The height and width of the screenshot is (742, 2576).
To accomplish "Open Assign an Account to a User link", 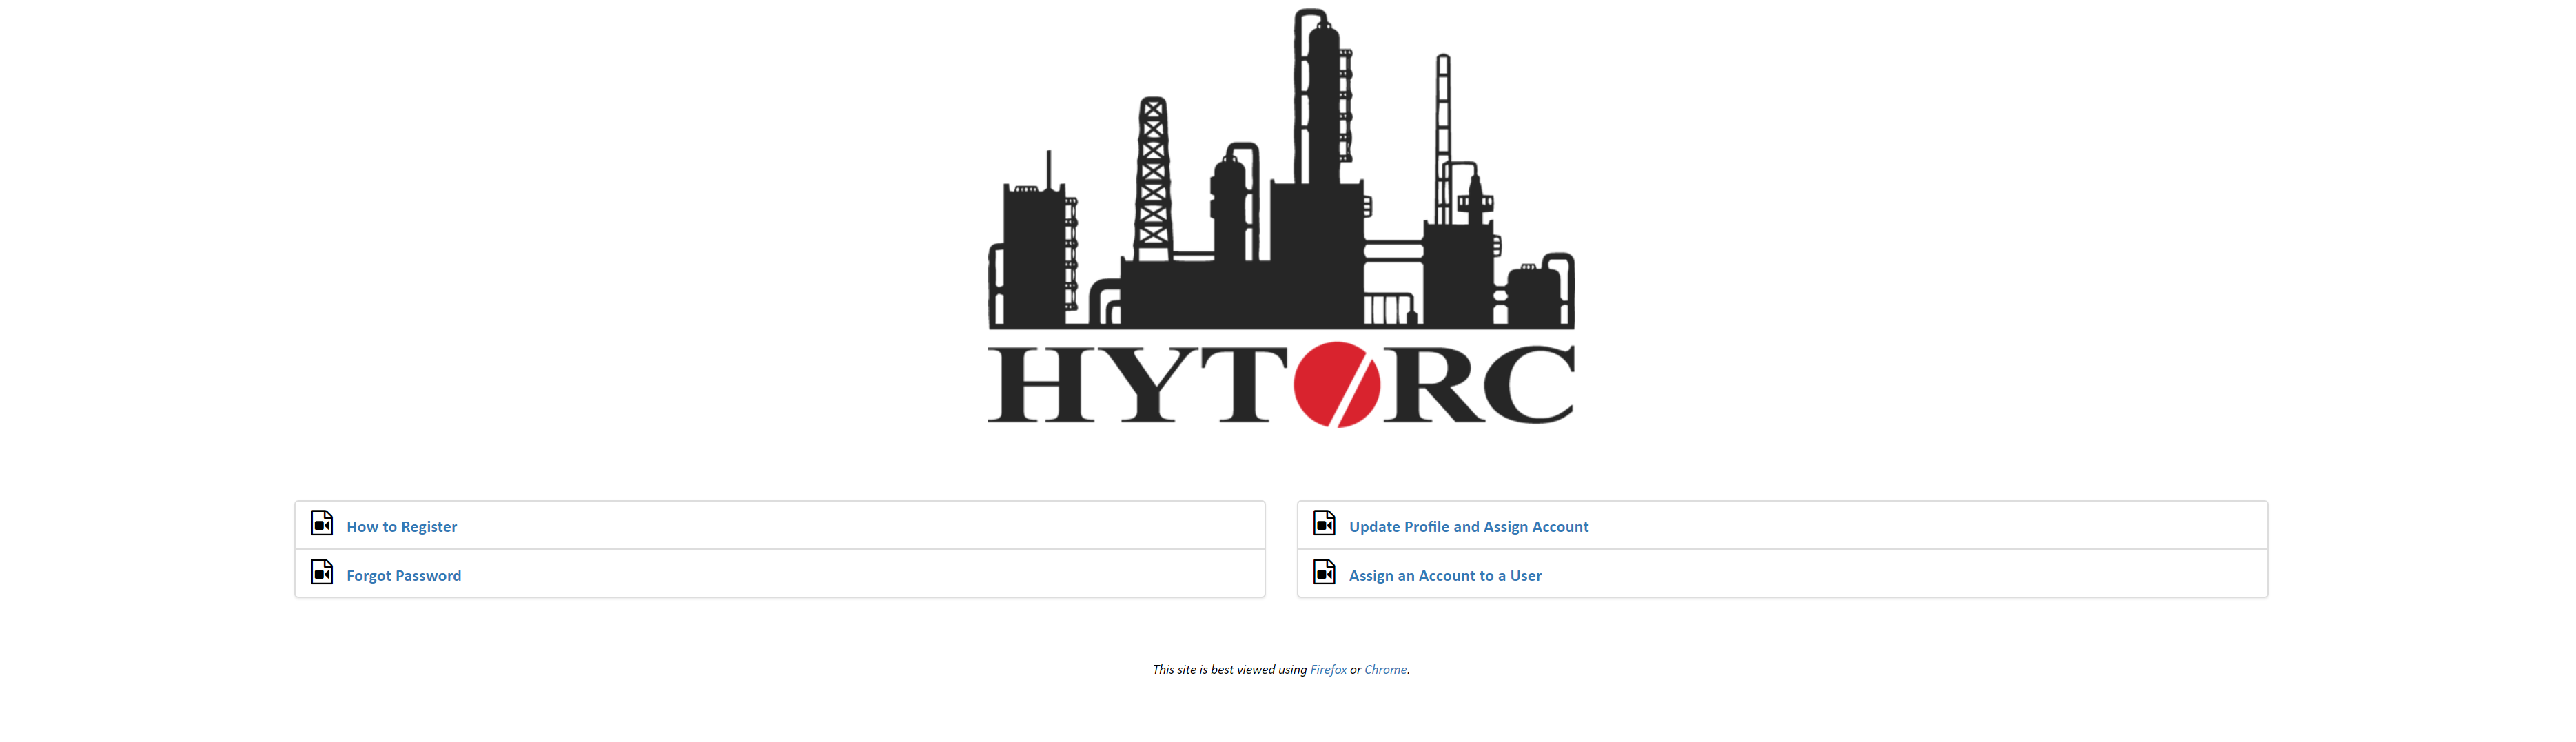I will [x=1445, y=576].
